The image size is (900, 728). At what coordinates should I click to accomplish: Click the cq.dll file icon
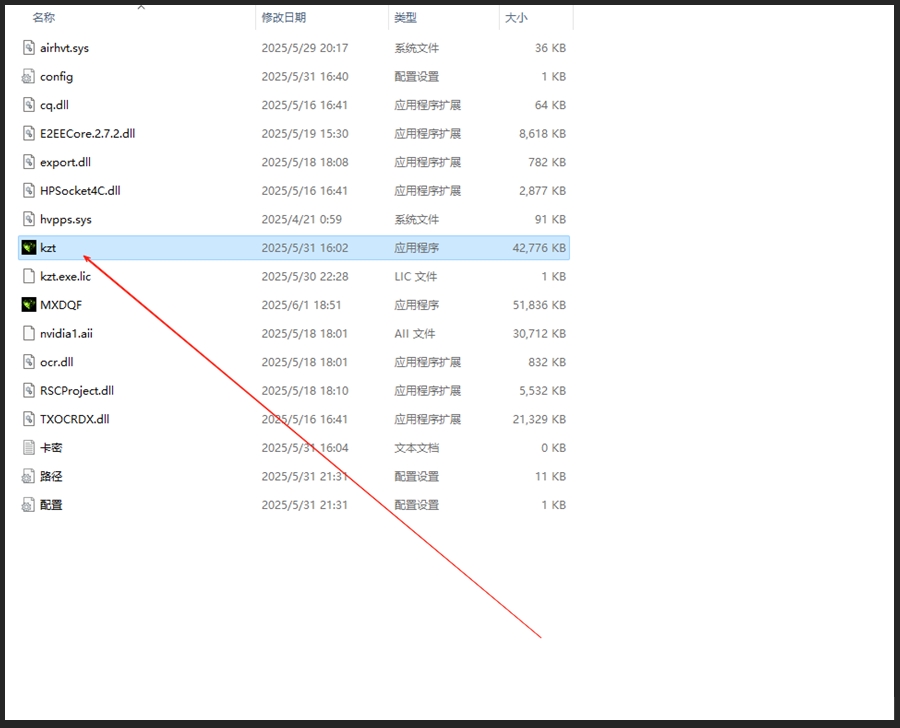tap(29, 105)
